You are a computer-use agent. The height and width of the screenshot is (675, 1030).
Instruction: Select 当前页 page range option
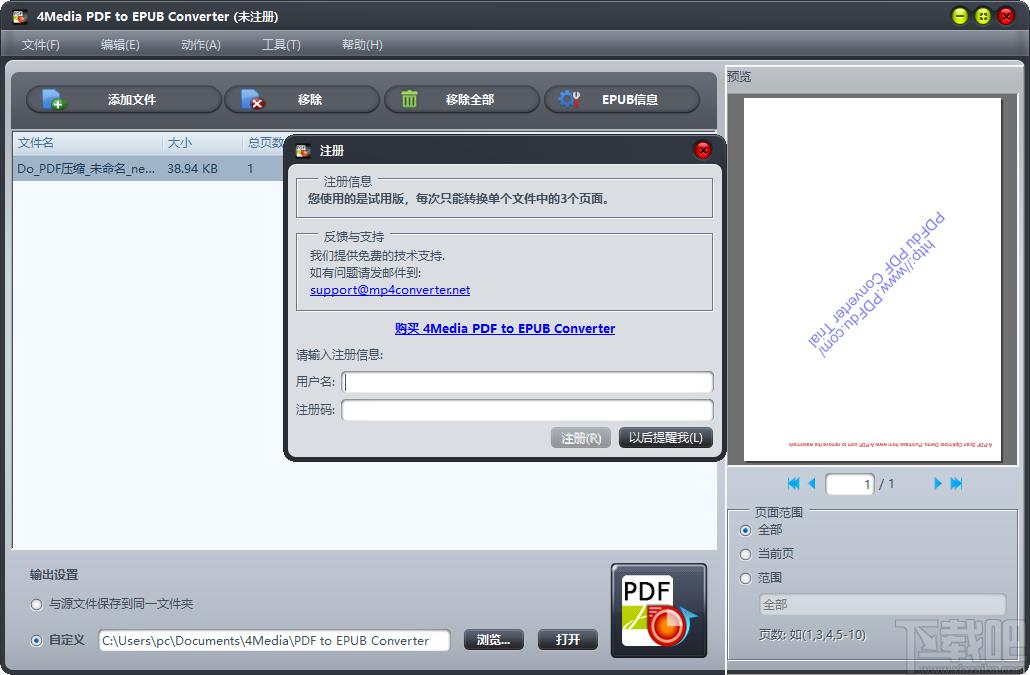746,554
